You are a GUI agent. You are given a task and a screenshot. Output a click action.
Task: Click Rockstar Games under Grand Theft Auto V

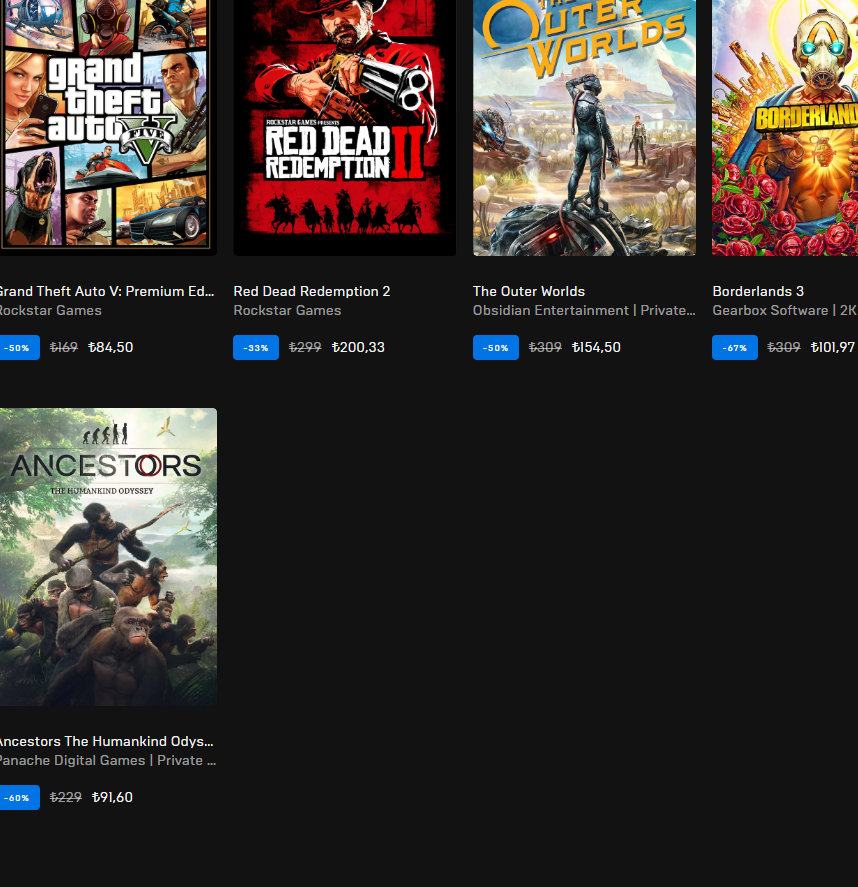(51, 311)
